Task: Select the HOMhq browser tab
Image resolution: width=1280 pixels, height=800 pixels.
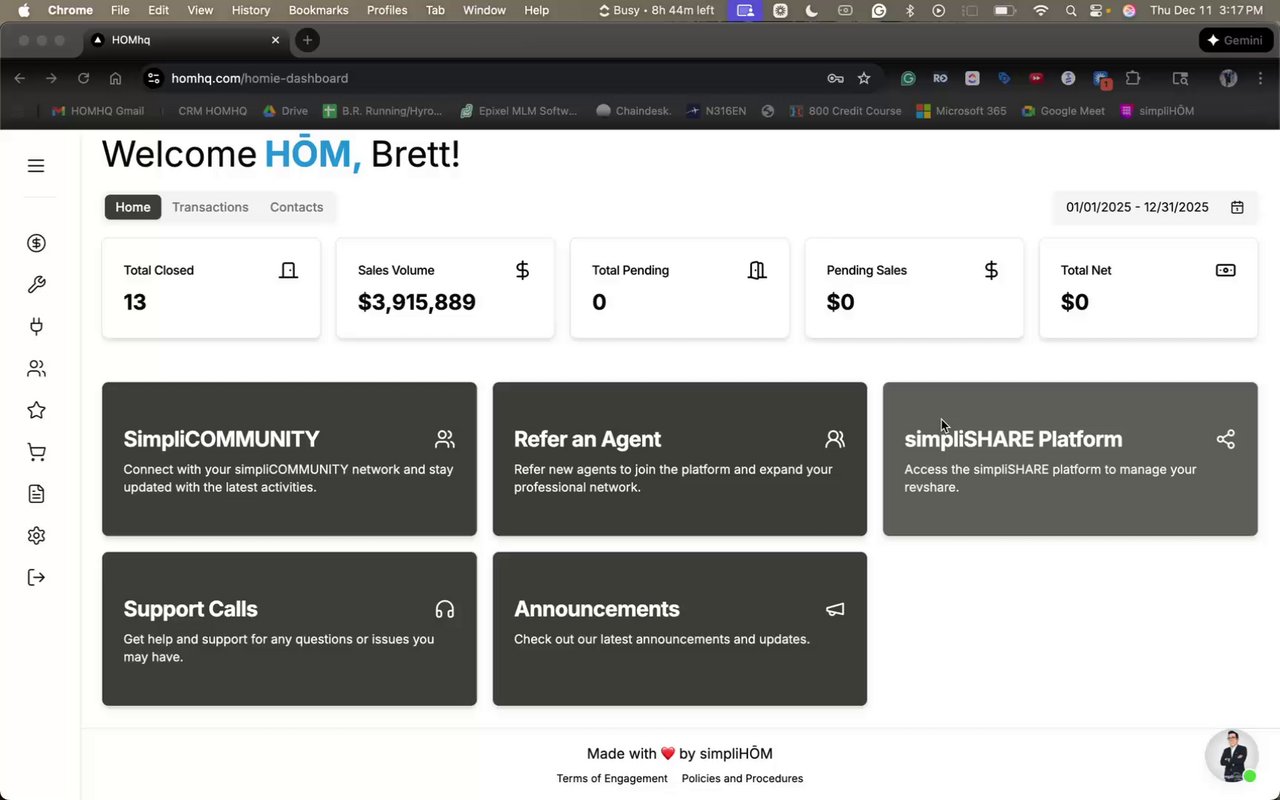Action: tap(187, 40)
